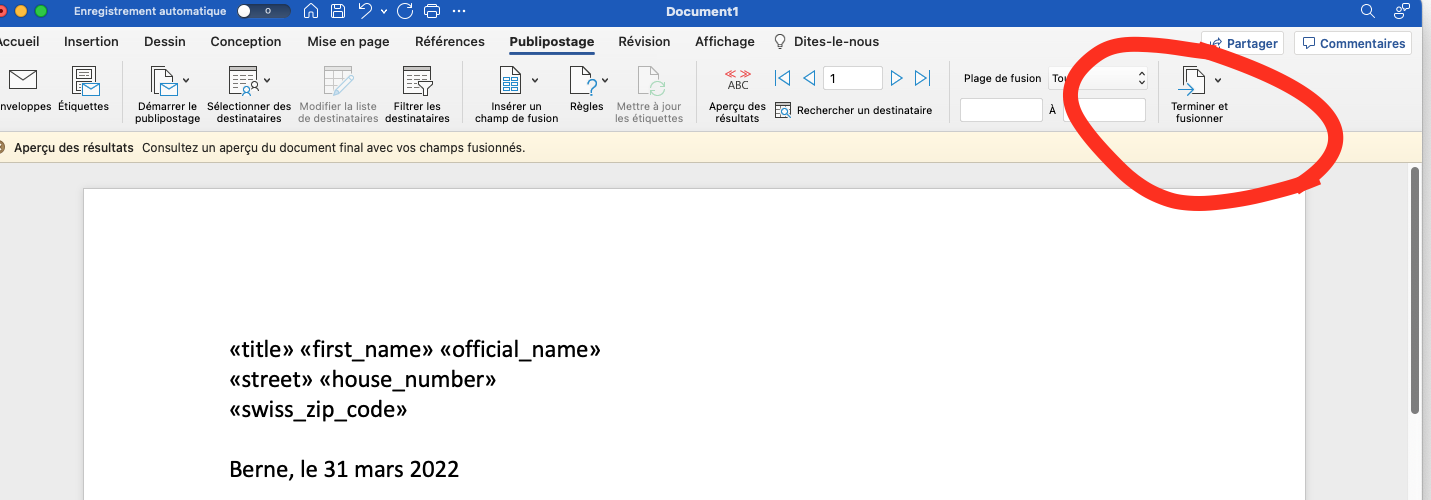Open the Étiquettes labels tool
This screenshot has width=1431, height=500.
tap(84, 82)
